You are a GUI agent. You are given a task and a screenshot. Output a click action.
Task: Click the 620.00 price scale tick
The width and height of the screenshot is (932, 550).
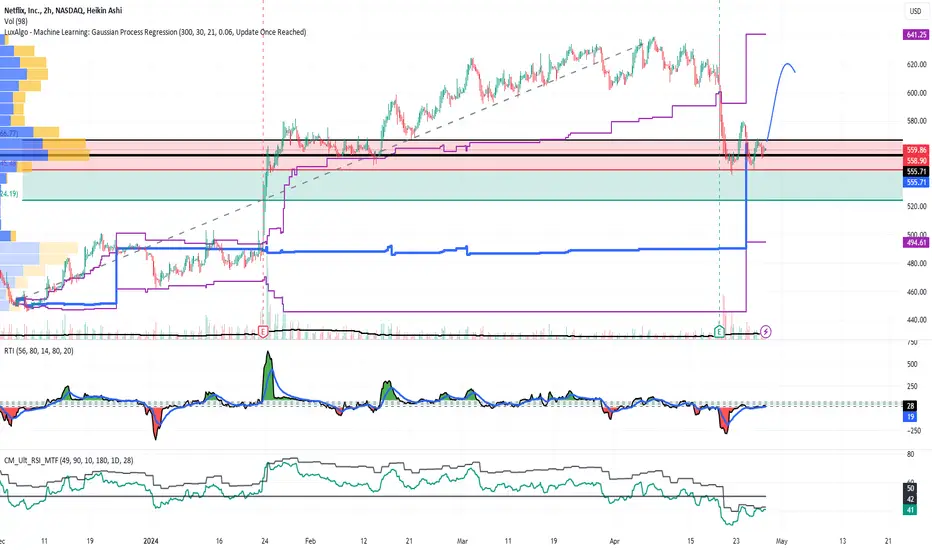tap(917, 64)
